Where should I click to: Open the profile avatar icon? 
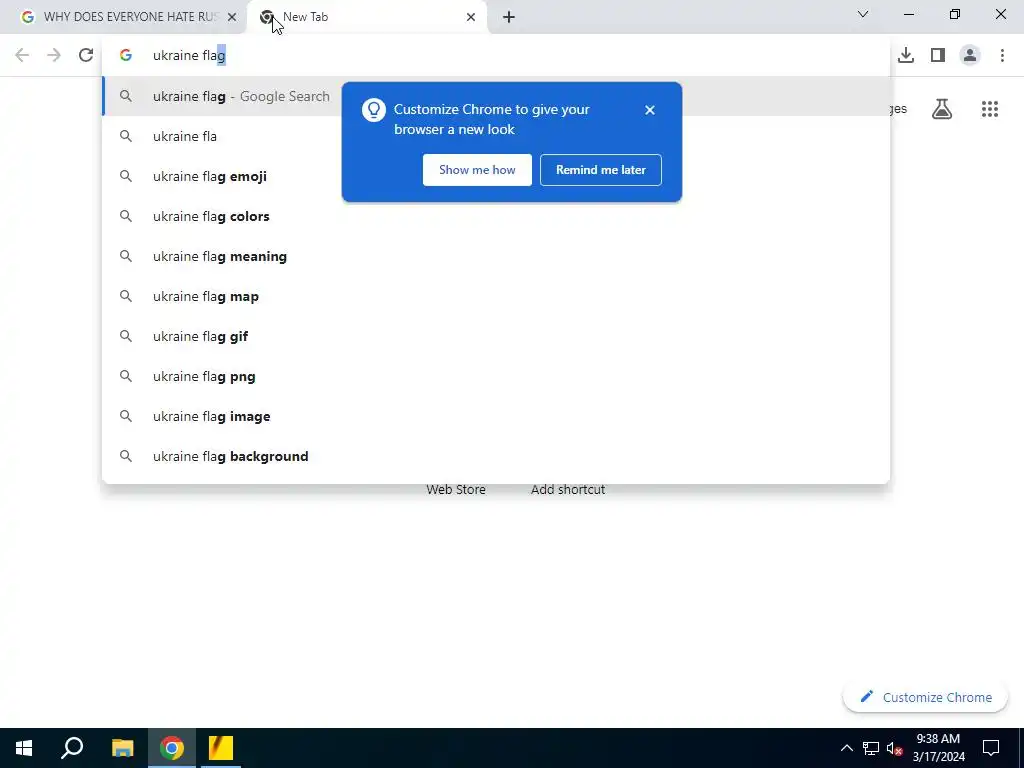(x=970, y=56)
